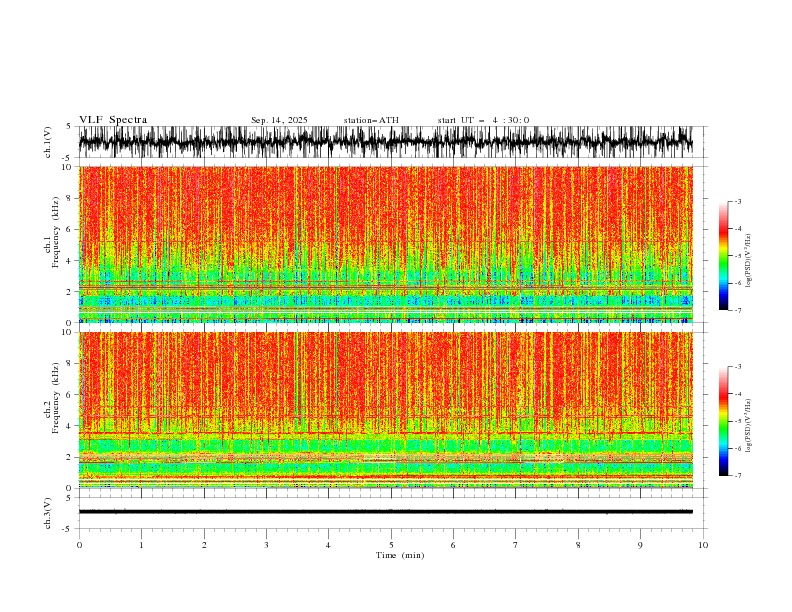The width and height of the screenshot is (792, 612).
Task: Click the "VLF Spectra" plot title
Action: [113, 120]
